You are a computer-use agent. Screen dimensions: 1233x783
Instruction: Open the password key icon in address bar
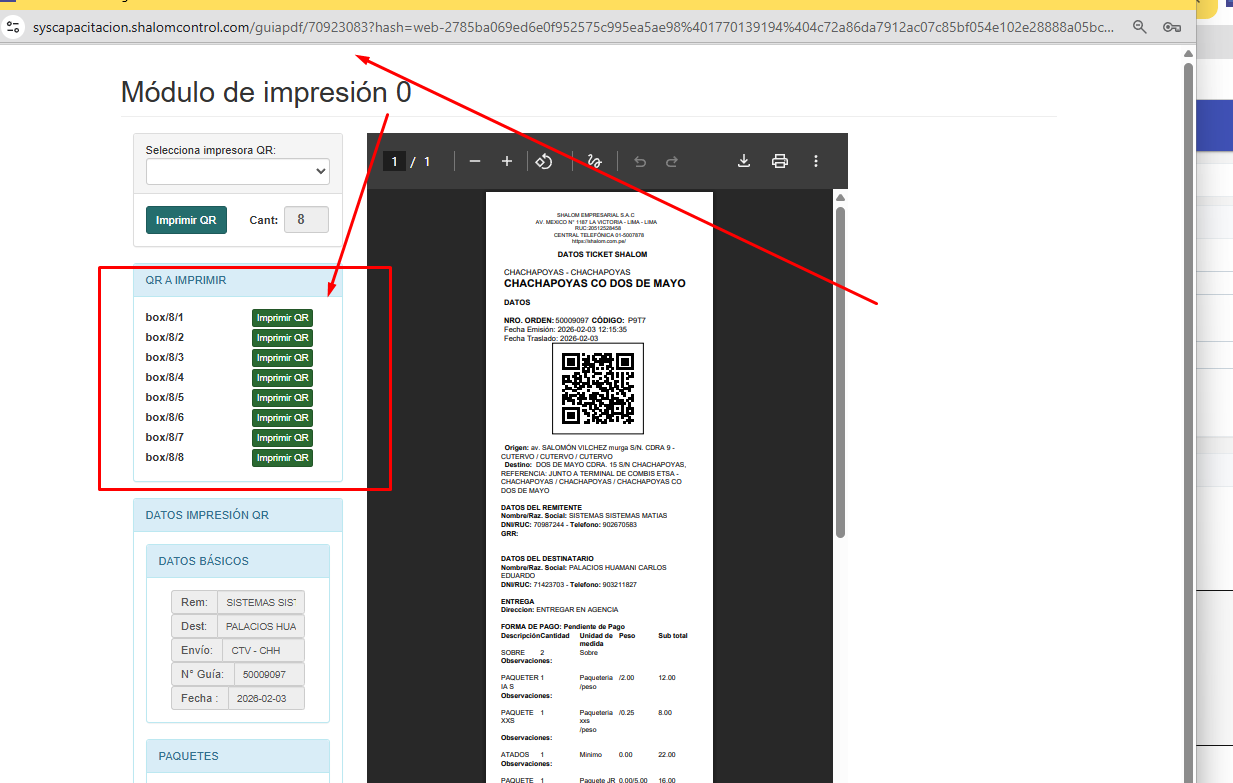point(1172,28)
